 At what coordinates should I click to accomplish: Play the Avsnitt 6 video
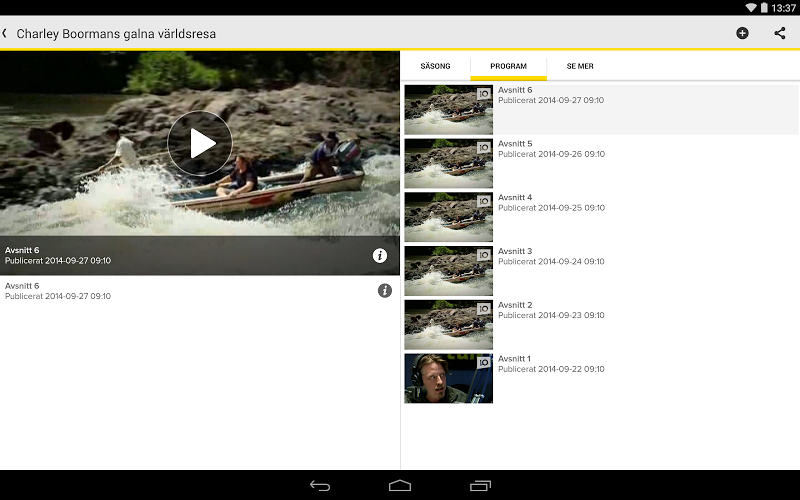200,143
